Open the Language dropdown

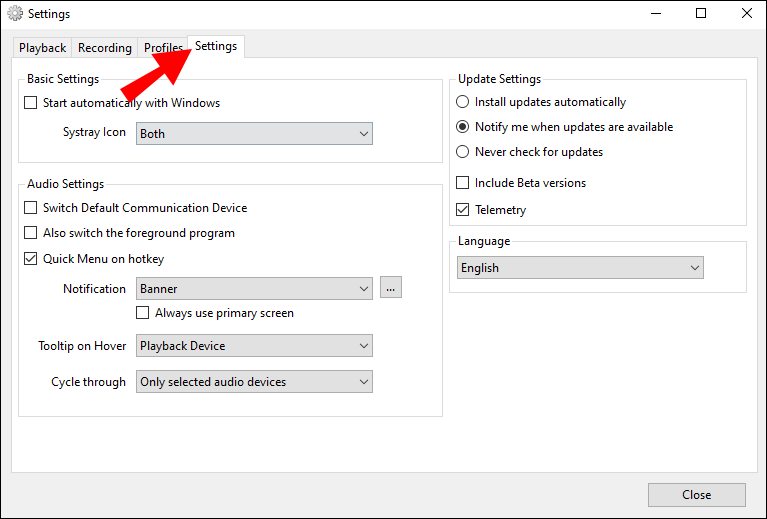(580, 268)
